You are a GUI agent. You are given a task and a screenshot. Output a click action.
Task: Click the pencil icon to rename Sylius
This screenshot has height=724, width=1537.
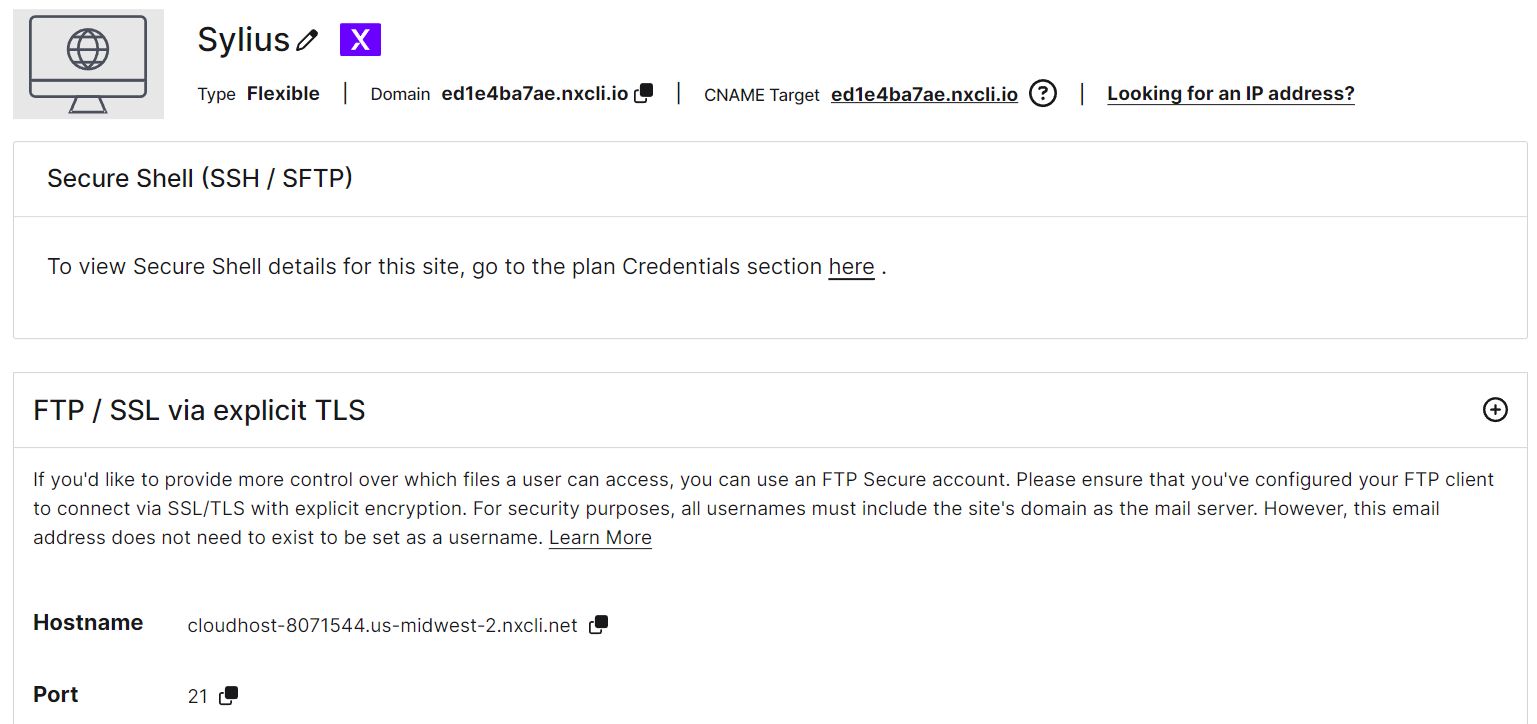coord(309,38)
